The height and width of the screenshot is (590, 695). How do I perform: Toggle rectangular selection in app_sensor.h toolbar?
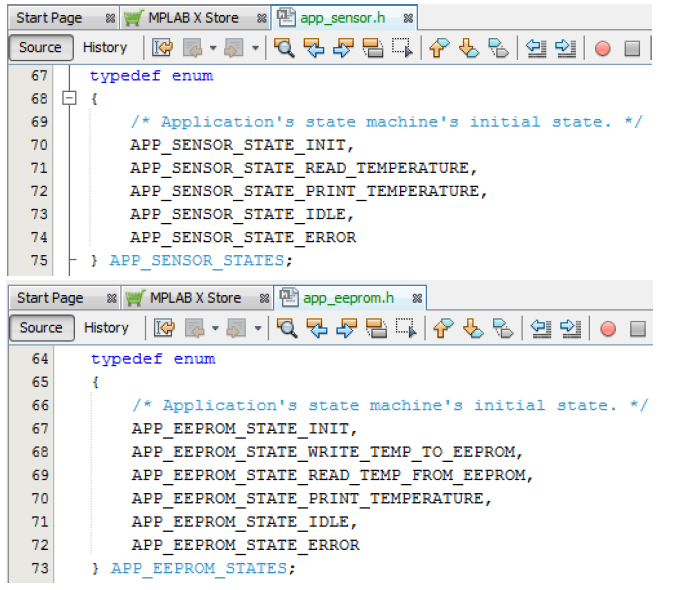coord(402,47)
